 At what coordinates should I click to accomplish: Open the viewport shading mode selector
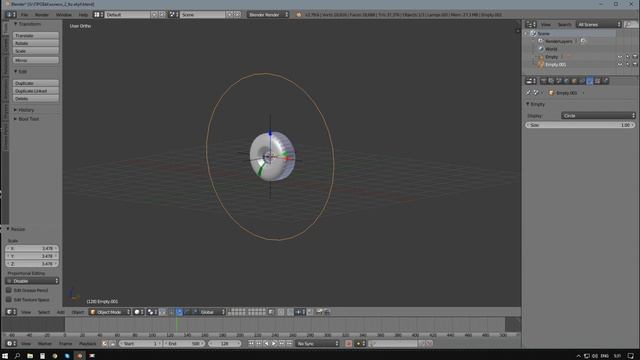139,312
